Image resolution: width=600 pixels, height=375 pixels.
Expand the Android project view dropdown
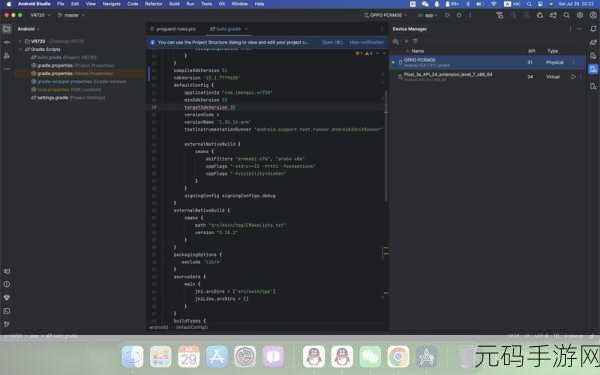[x=29, y=29]
